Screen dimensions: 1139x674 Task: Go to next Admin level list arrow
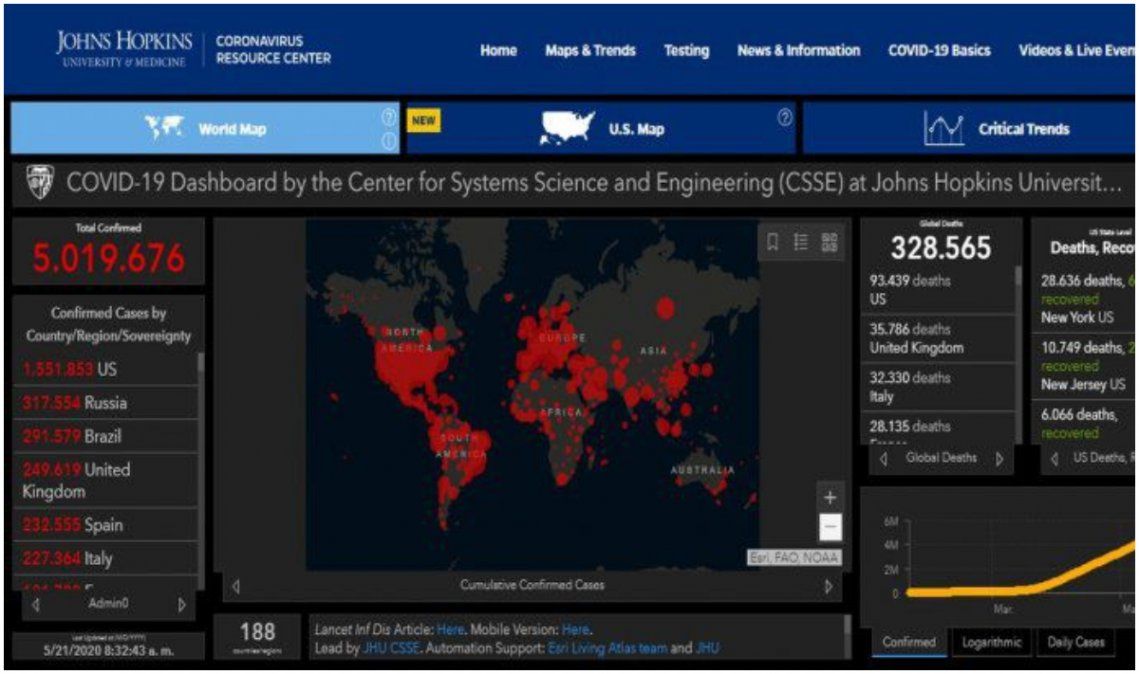(x=181, y=604)
